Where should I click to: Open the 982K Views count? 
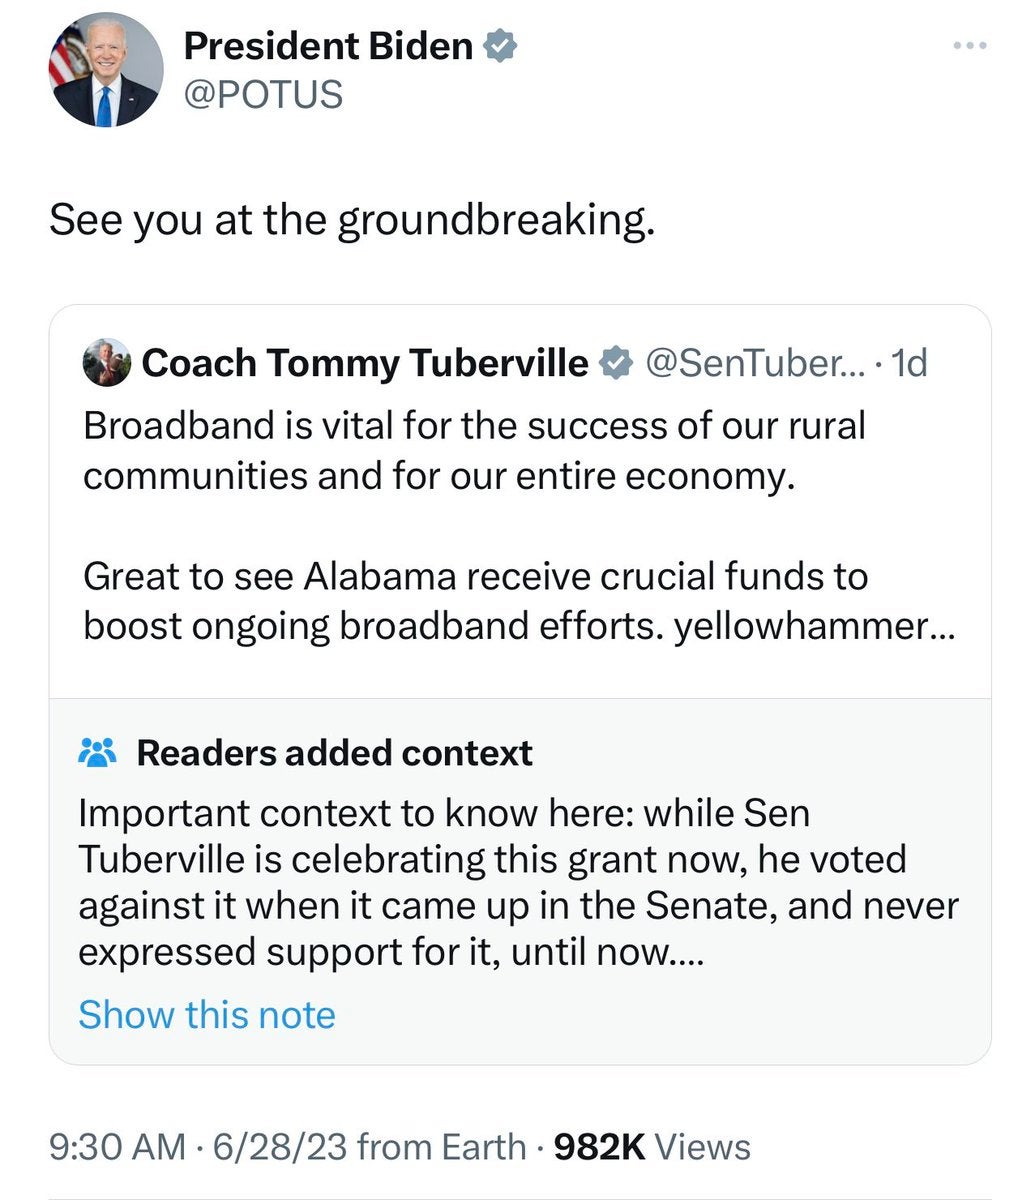(x=652, y=1147)
